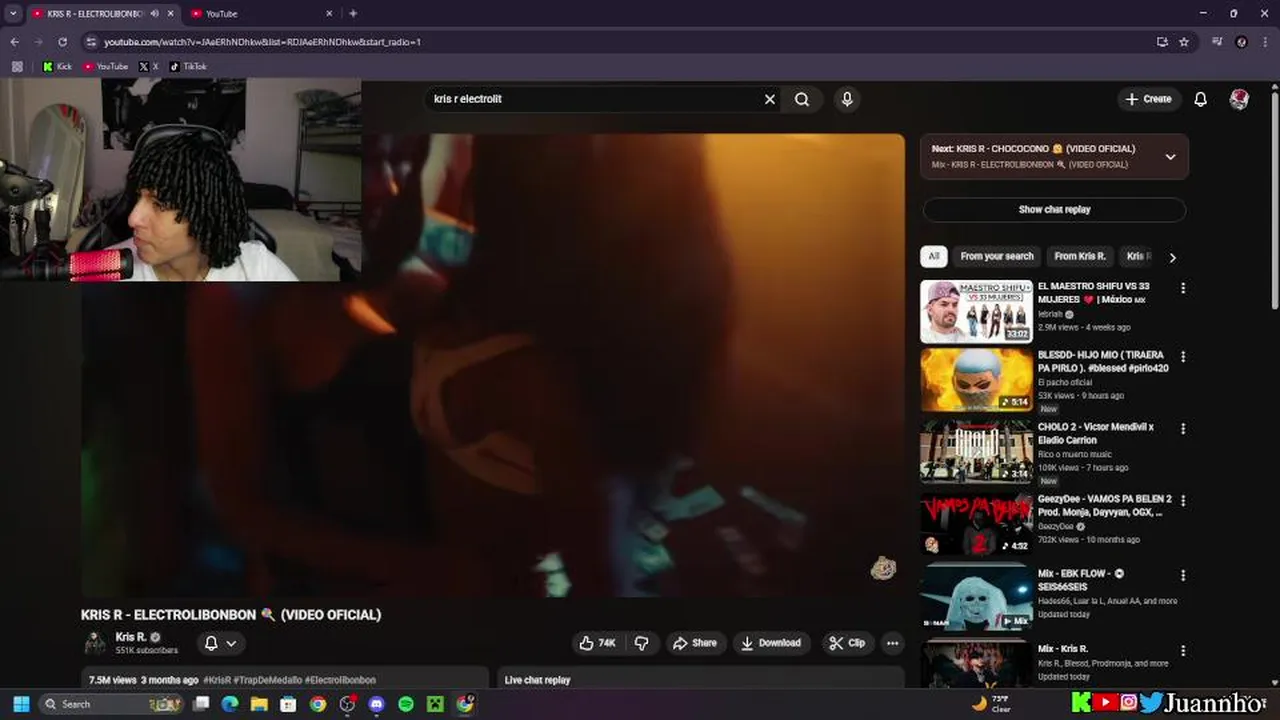Open the YouTube account avatar menu
This screenshot has width=1280, height=720.
click(x=1239, y=99)
